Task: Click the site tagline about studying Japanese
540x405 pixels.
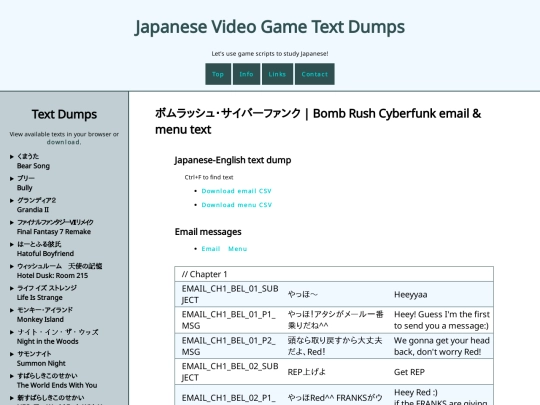Action: pyautogui.click(x=270, y=54)
